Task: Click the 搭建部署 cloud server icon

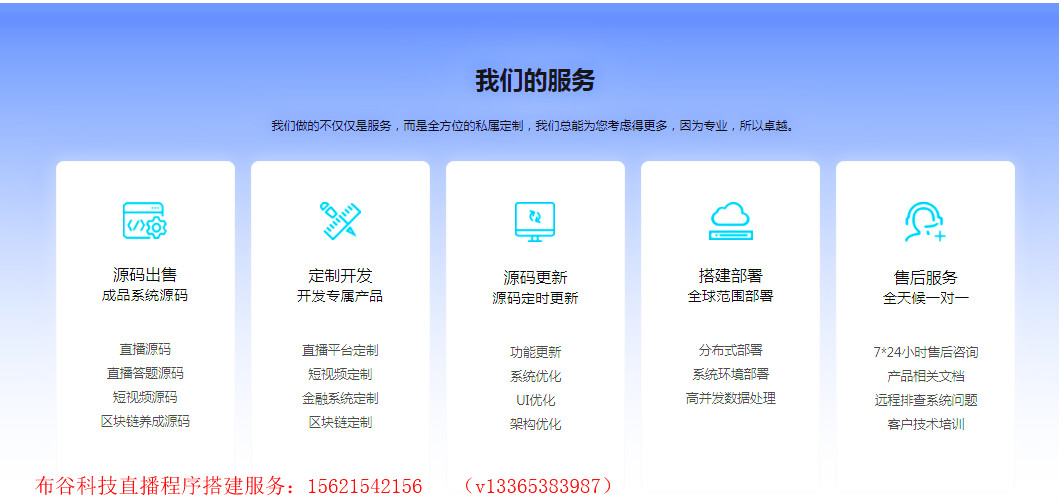Action: [730, 220]
